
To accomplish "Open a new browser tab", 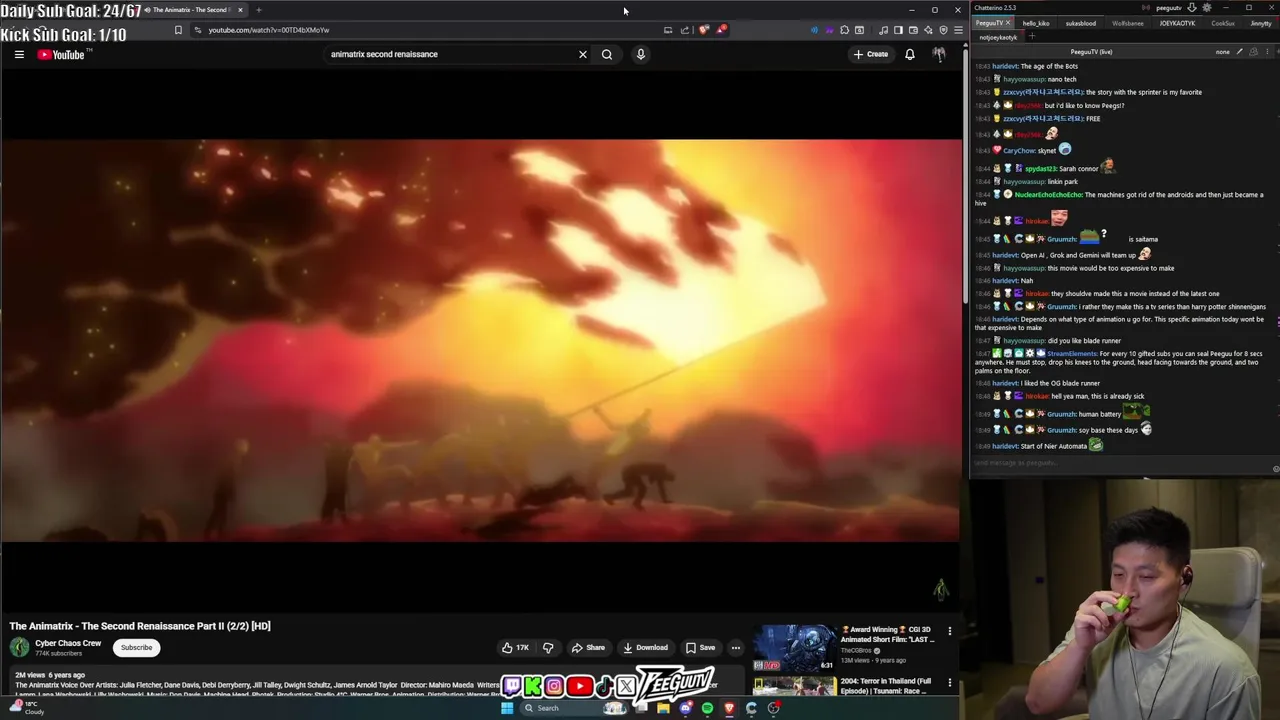I will 259,10.
